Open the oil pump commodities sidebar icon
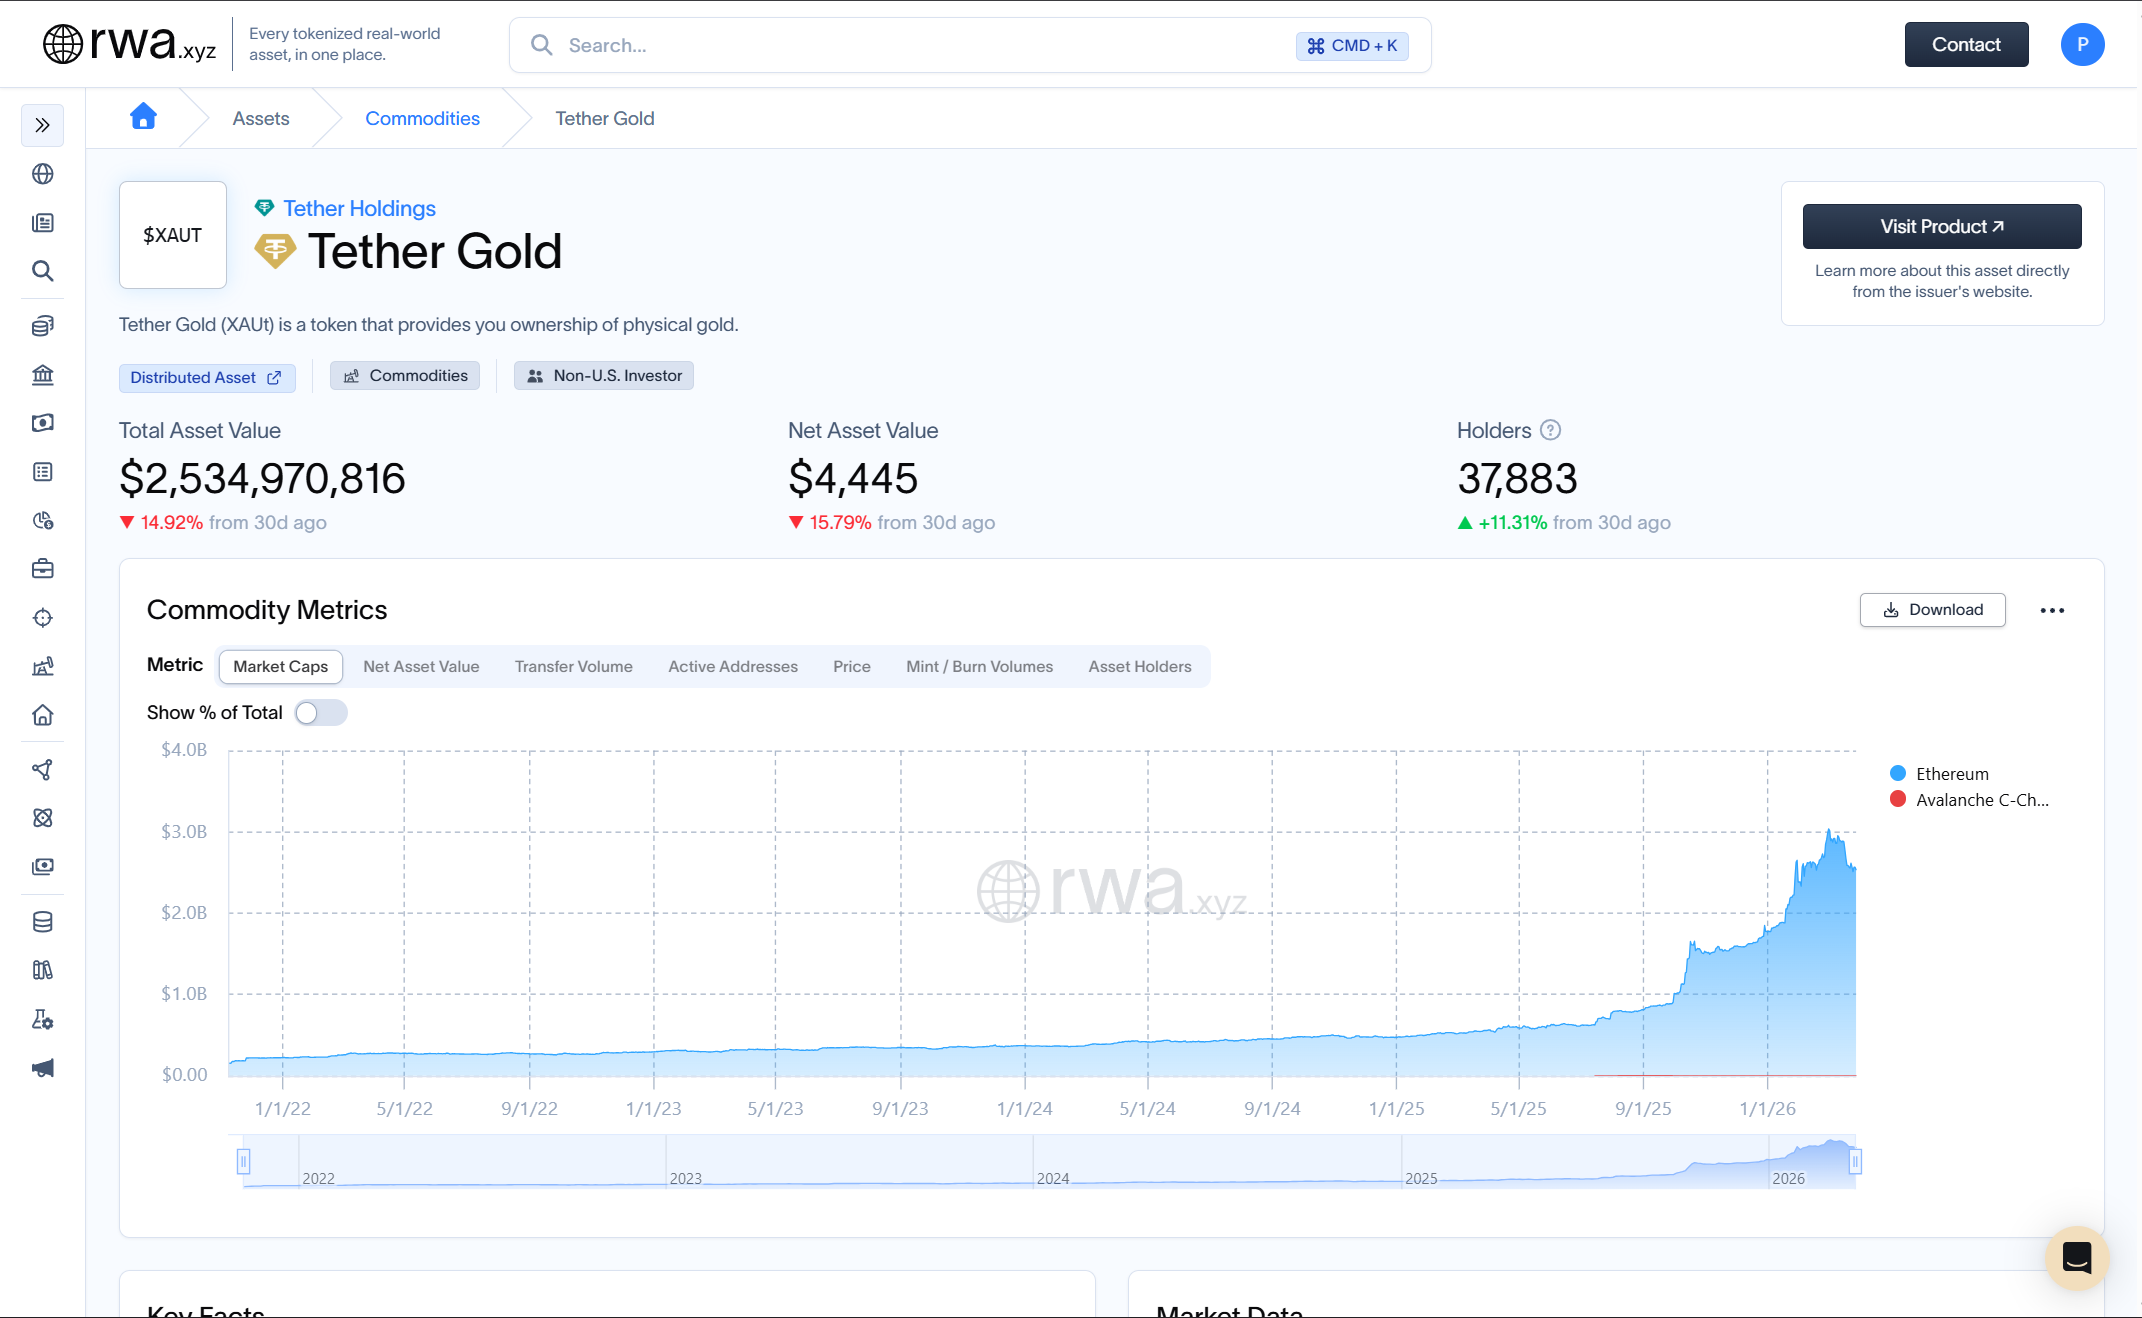 coord(42,667)
